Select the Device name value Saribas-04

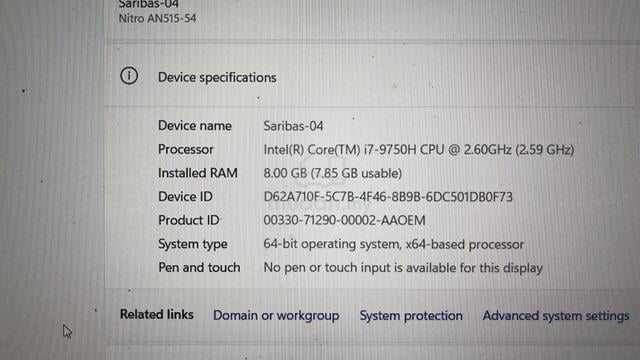tap(293, 126)
